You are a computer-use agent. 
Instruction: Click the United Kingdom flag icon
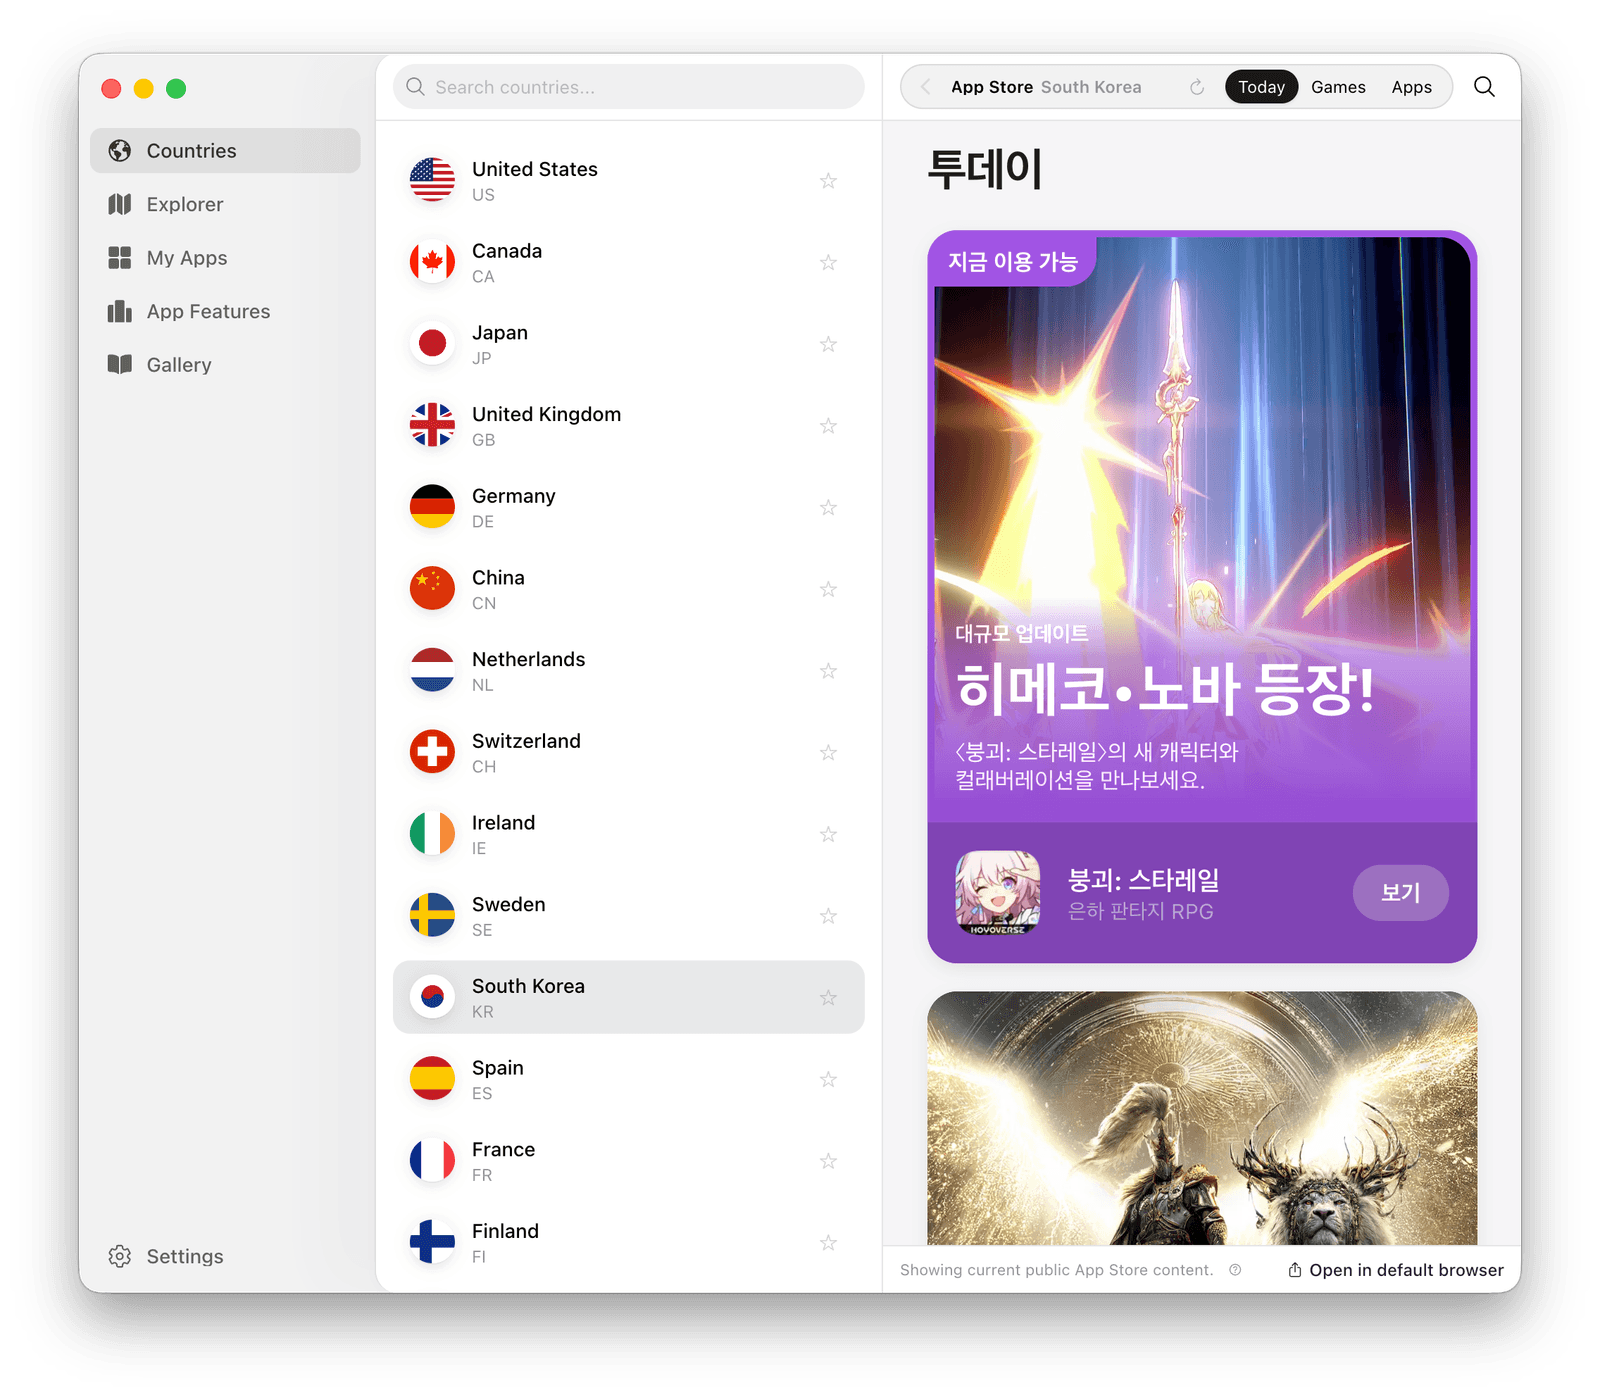click(432, 425)
